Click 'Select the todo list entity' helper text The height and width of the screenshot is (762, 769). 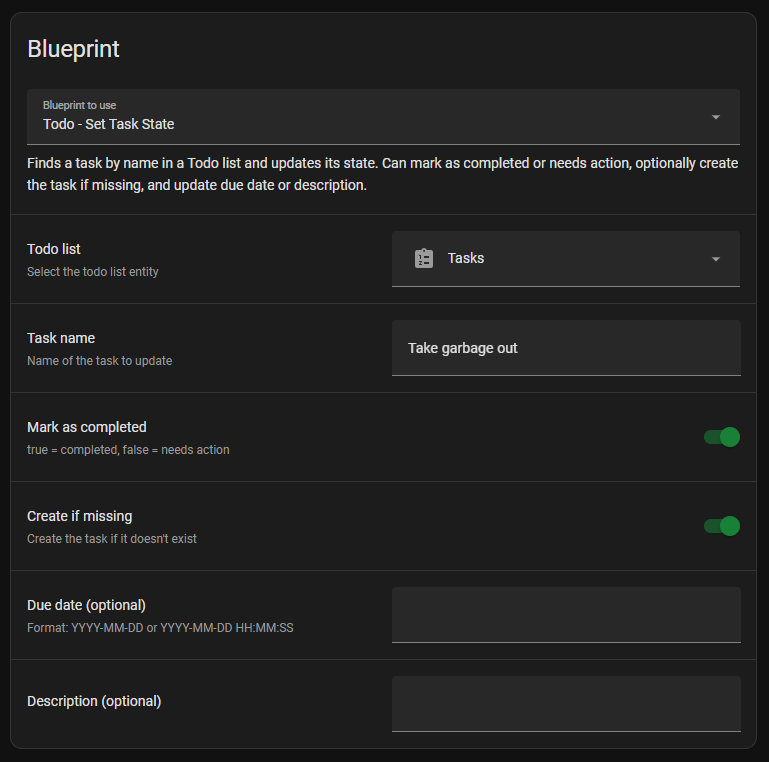point(92,272)
